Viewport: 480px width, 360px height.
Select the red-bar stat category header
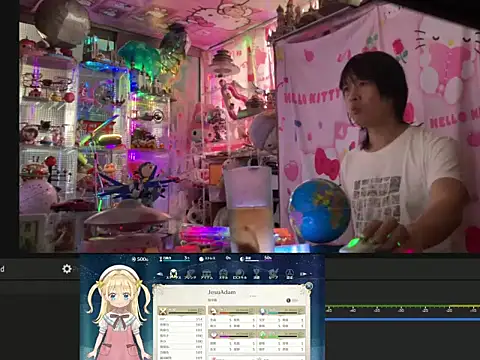tap(232, 311)
